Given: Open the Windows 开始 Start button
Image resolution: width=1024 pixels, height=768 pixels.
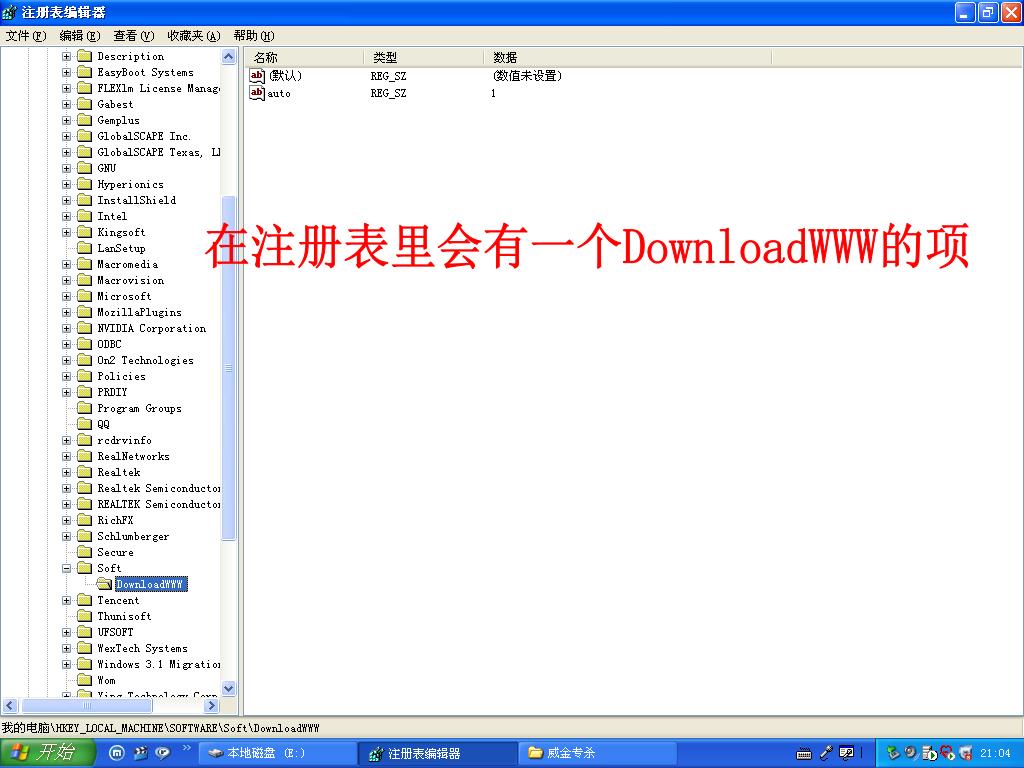Looking at the screenshot, I should [x=48, y=753].
